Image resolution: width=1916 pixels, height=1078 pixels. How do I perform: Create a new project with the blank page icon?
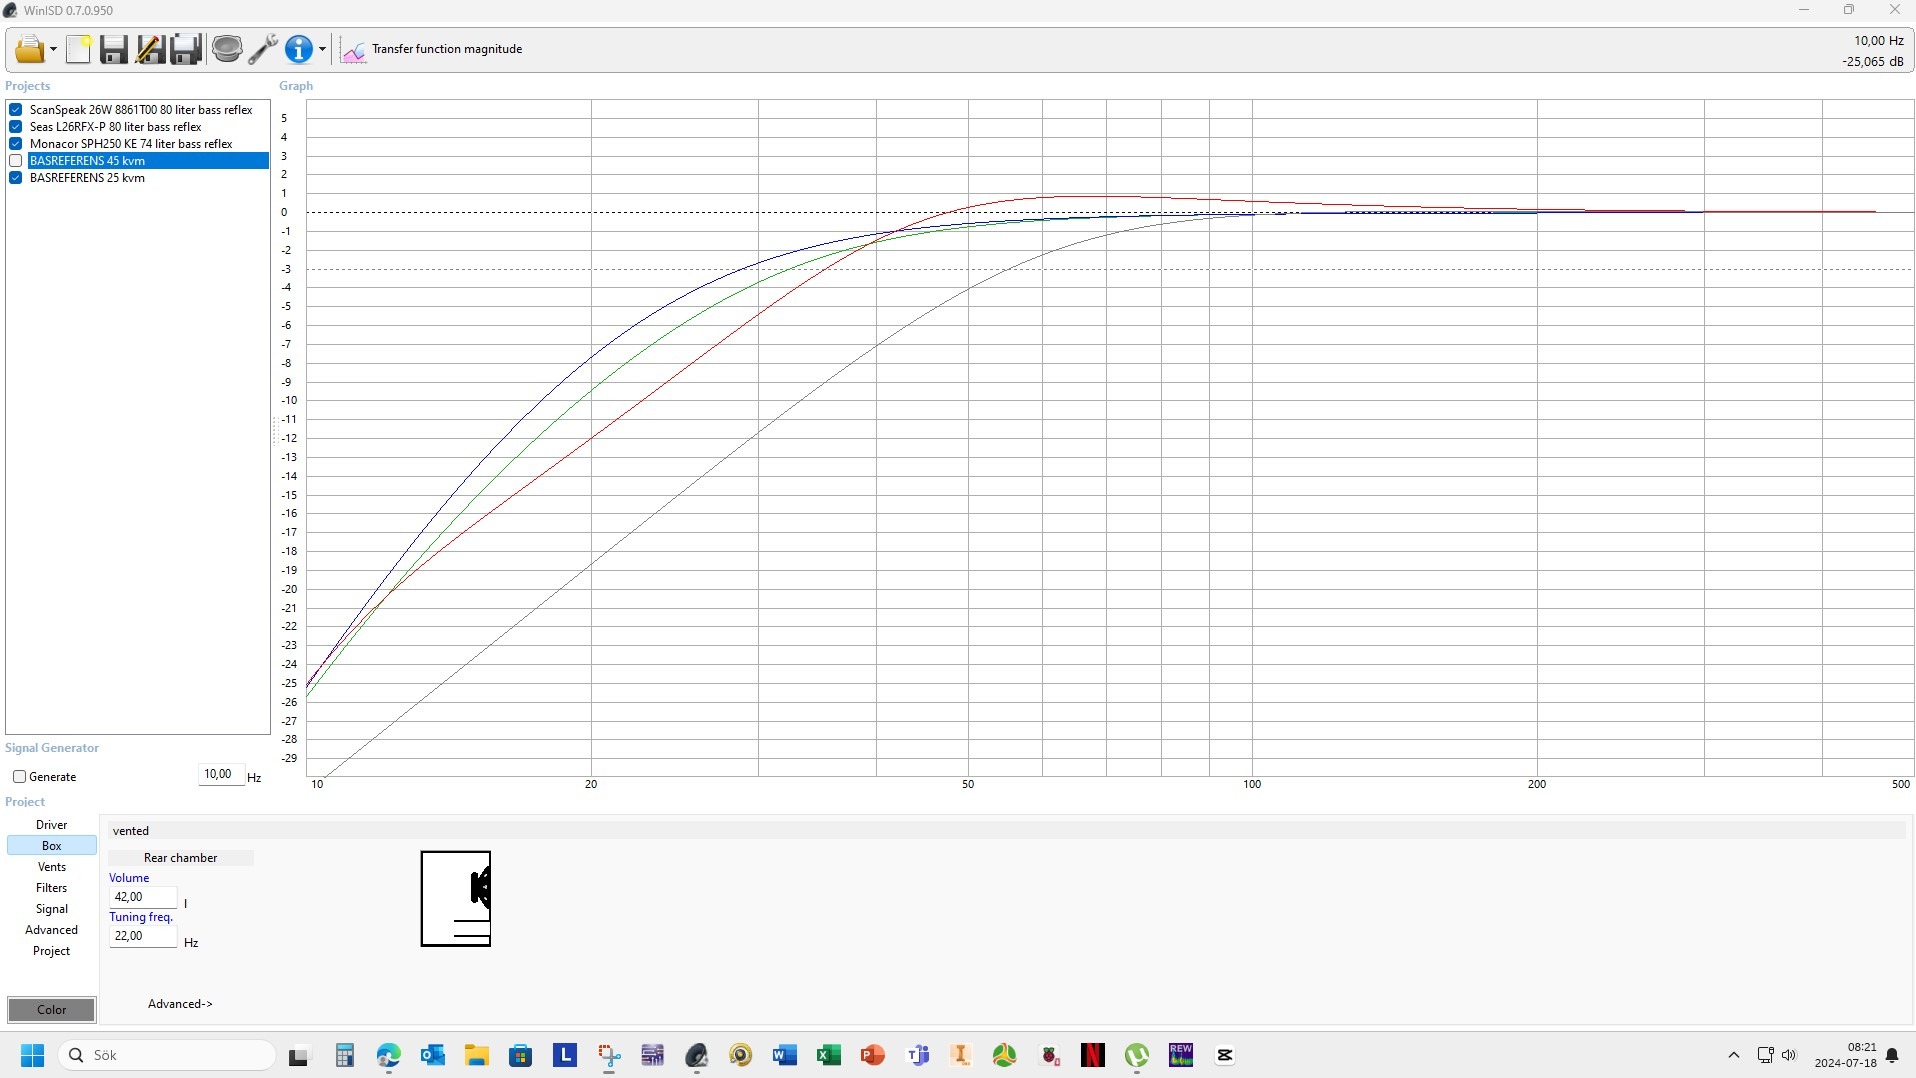click(x=78, y=49)
